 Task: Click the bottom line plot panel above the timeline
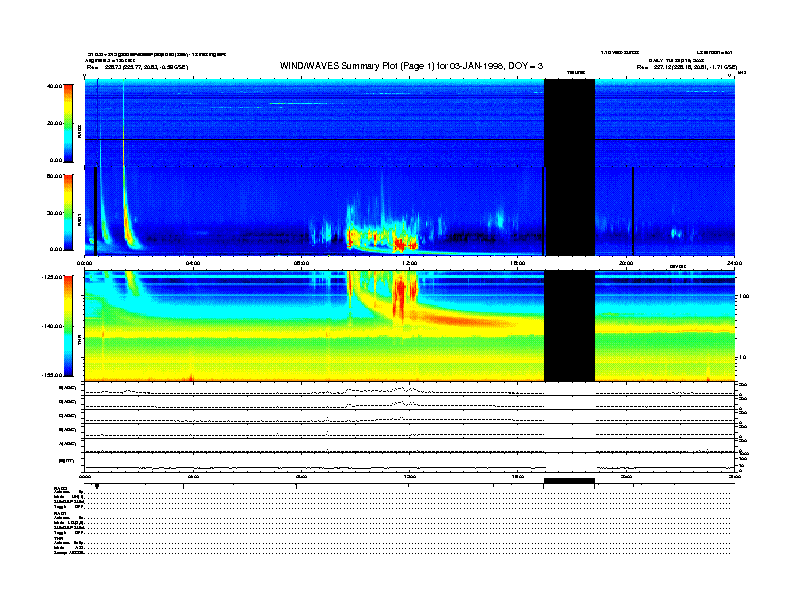click(x=410, y=462)
